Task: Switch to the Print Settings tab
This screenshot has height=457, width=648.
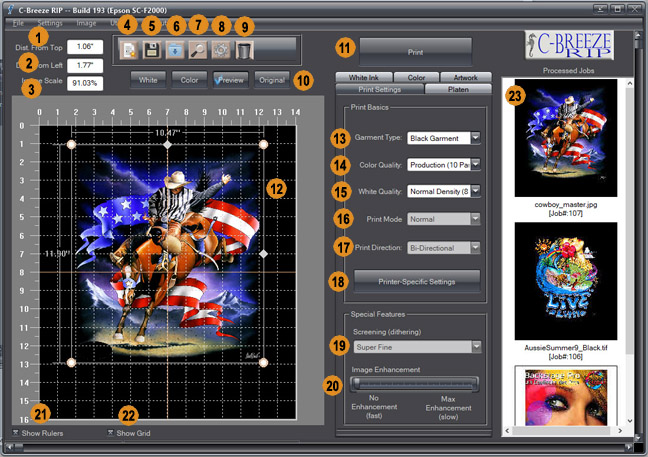Action: (x=379, y=89)
